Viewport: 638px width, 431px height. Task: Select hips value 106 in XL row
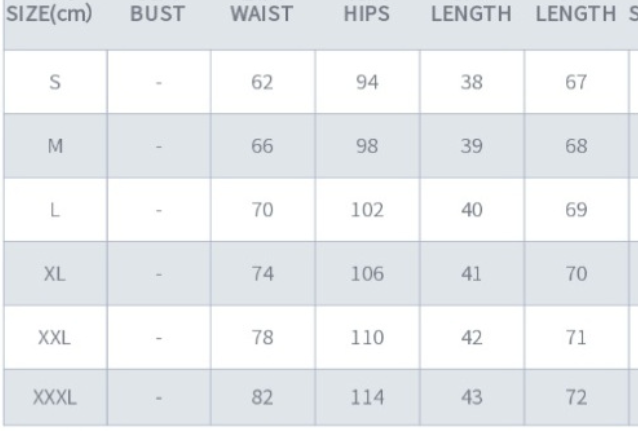click(x=367, y=275)
